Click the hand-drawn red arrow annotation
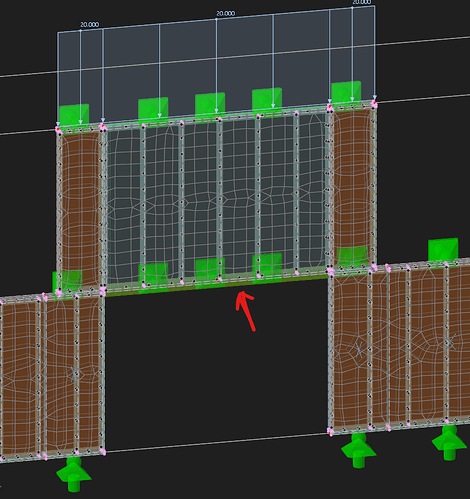This screenshot has height=499, width=470. [x=246, y=311]
